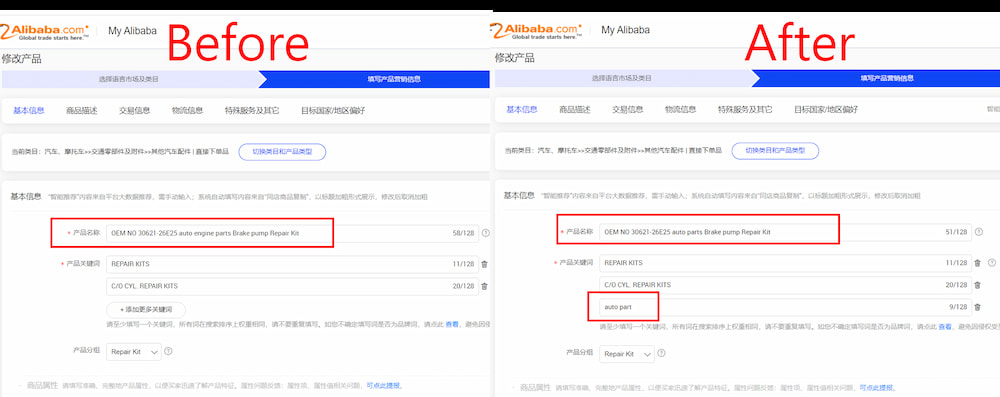1000x397 pixels.
Task: Click help icon beside 58/128 product name
Action: click(x=486, y=234)
